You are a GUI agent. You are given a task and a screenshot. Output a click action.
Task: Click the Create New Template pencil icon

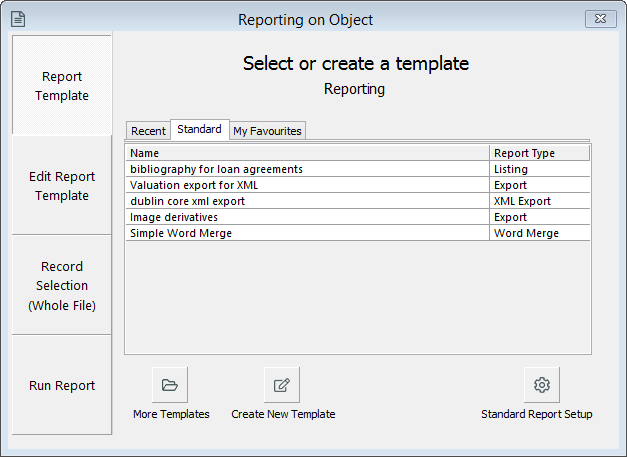tap(282, 385)
